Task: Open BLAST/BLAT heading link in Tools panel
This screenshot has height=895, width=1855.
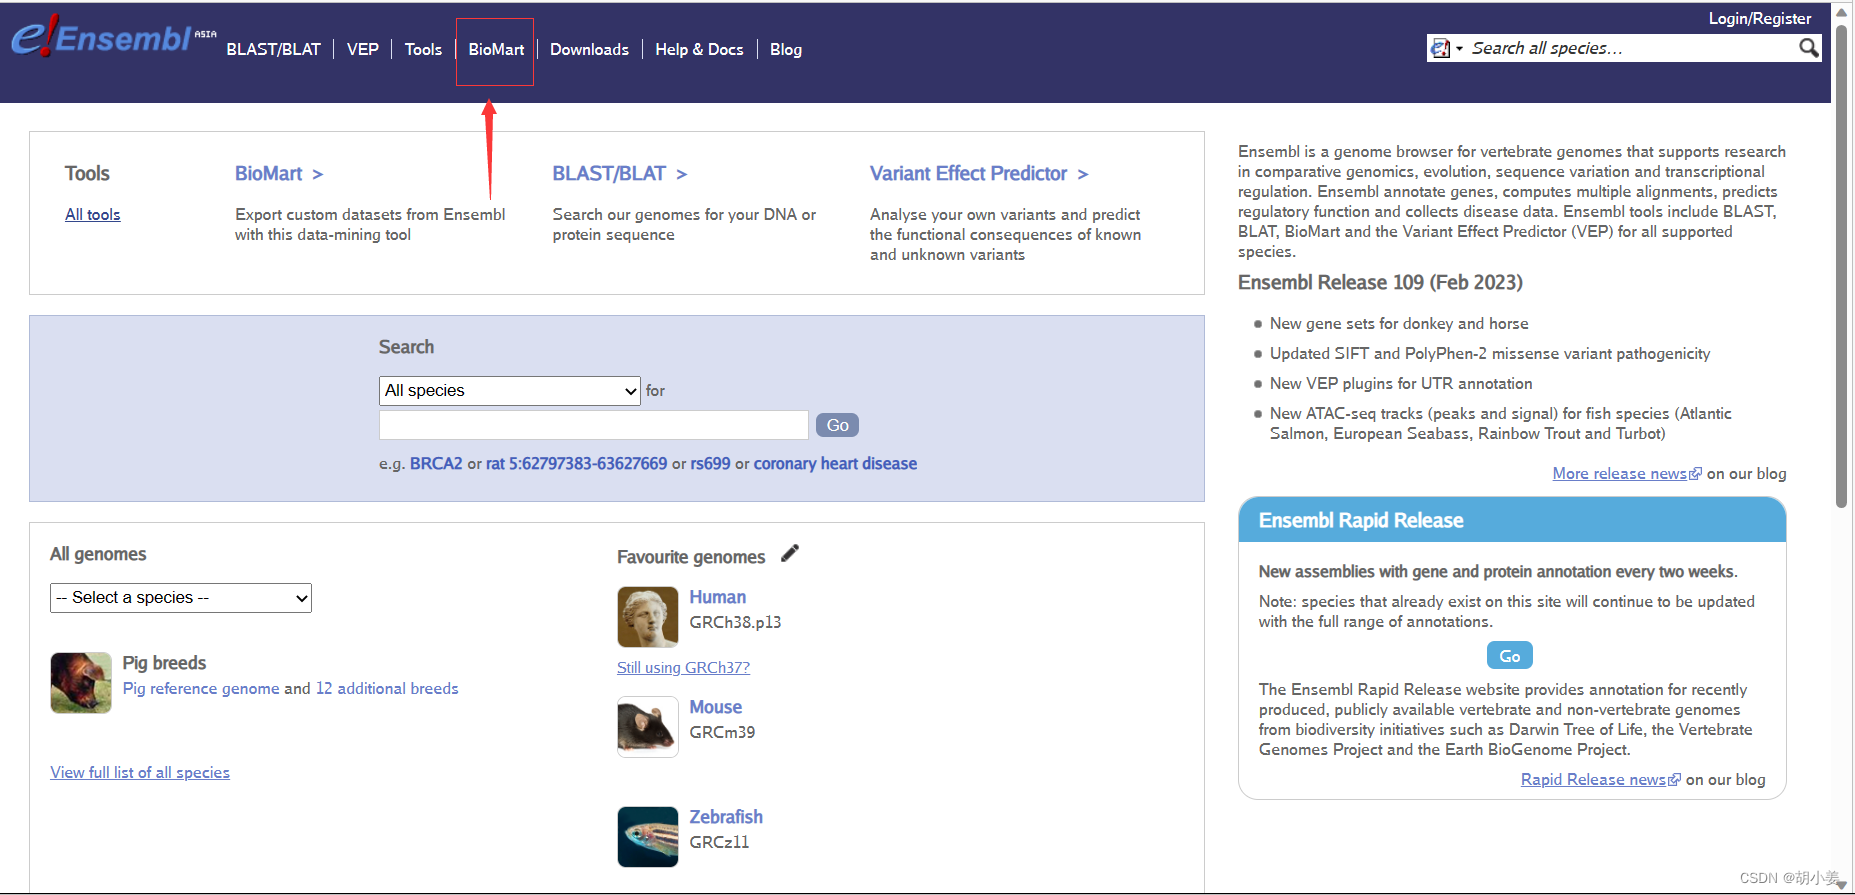Action: (x=620, y=173)
